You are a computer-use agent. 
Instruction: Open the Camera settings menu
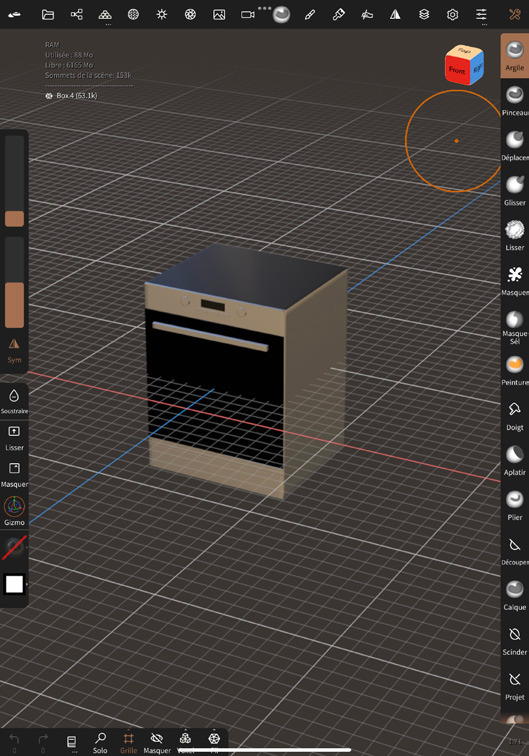[248, 14]
